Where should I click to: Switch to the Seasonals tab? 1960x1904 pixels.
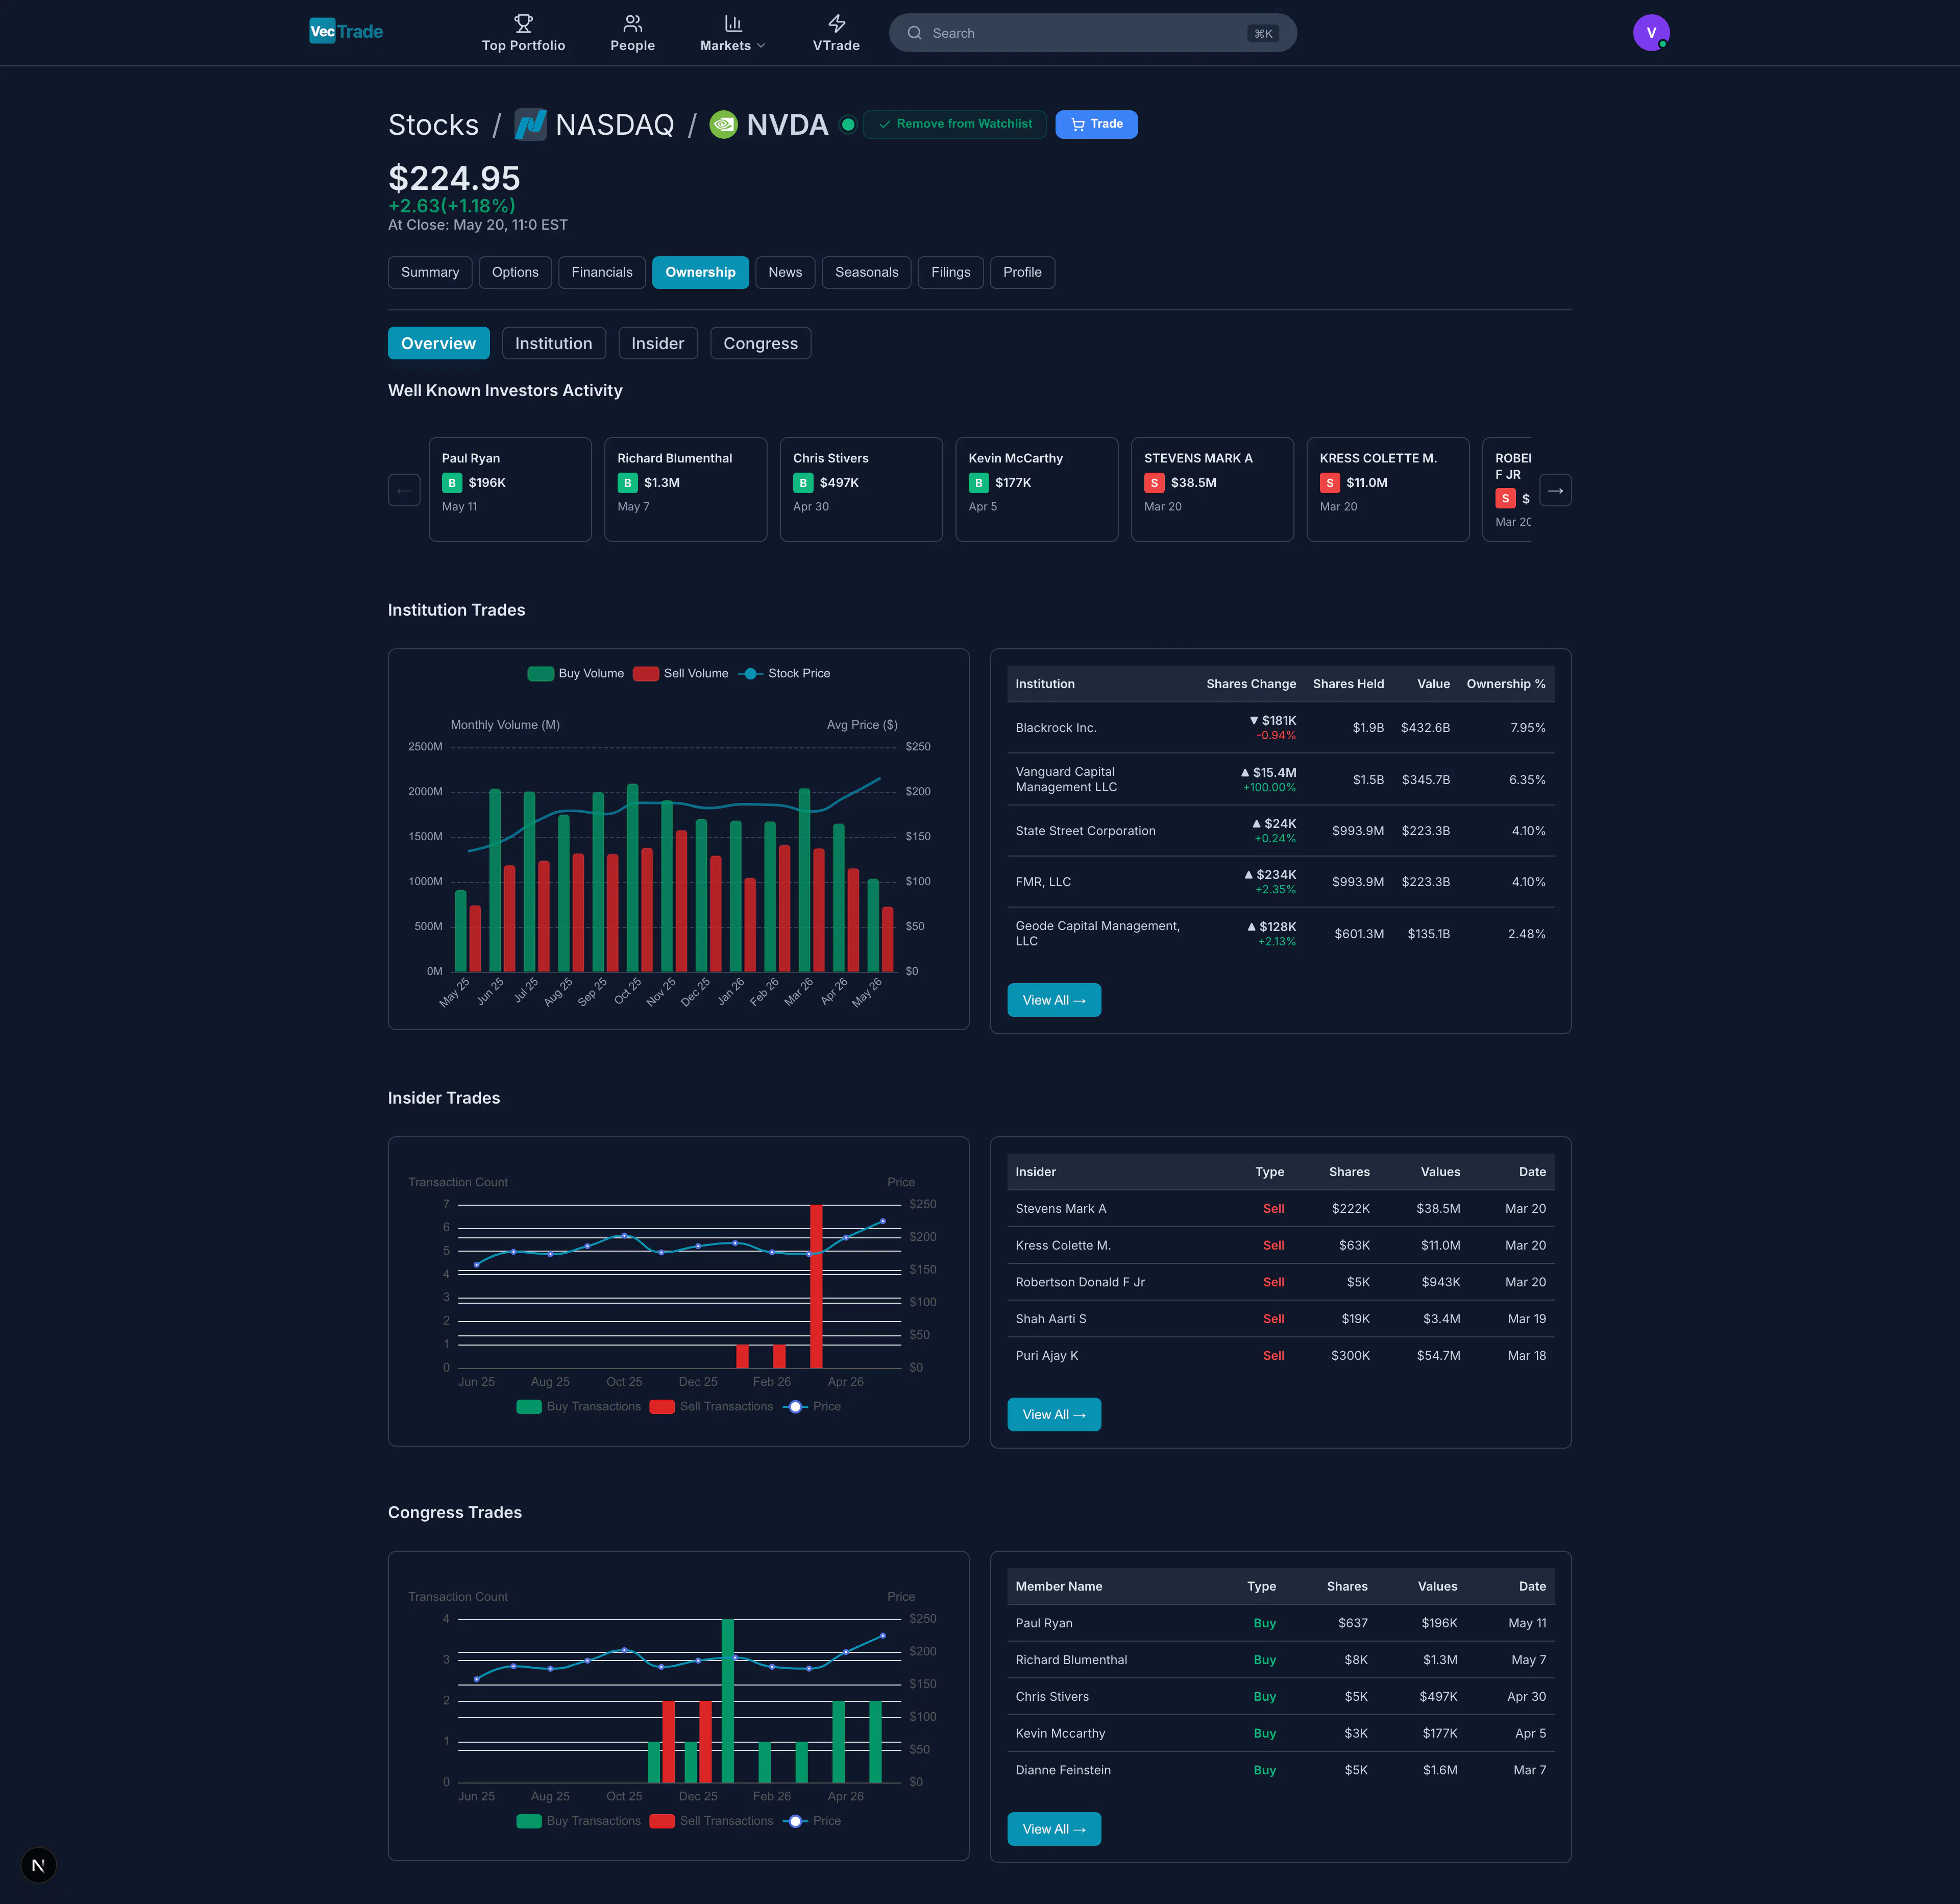coord(866,272)
